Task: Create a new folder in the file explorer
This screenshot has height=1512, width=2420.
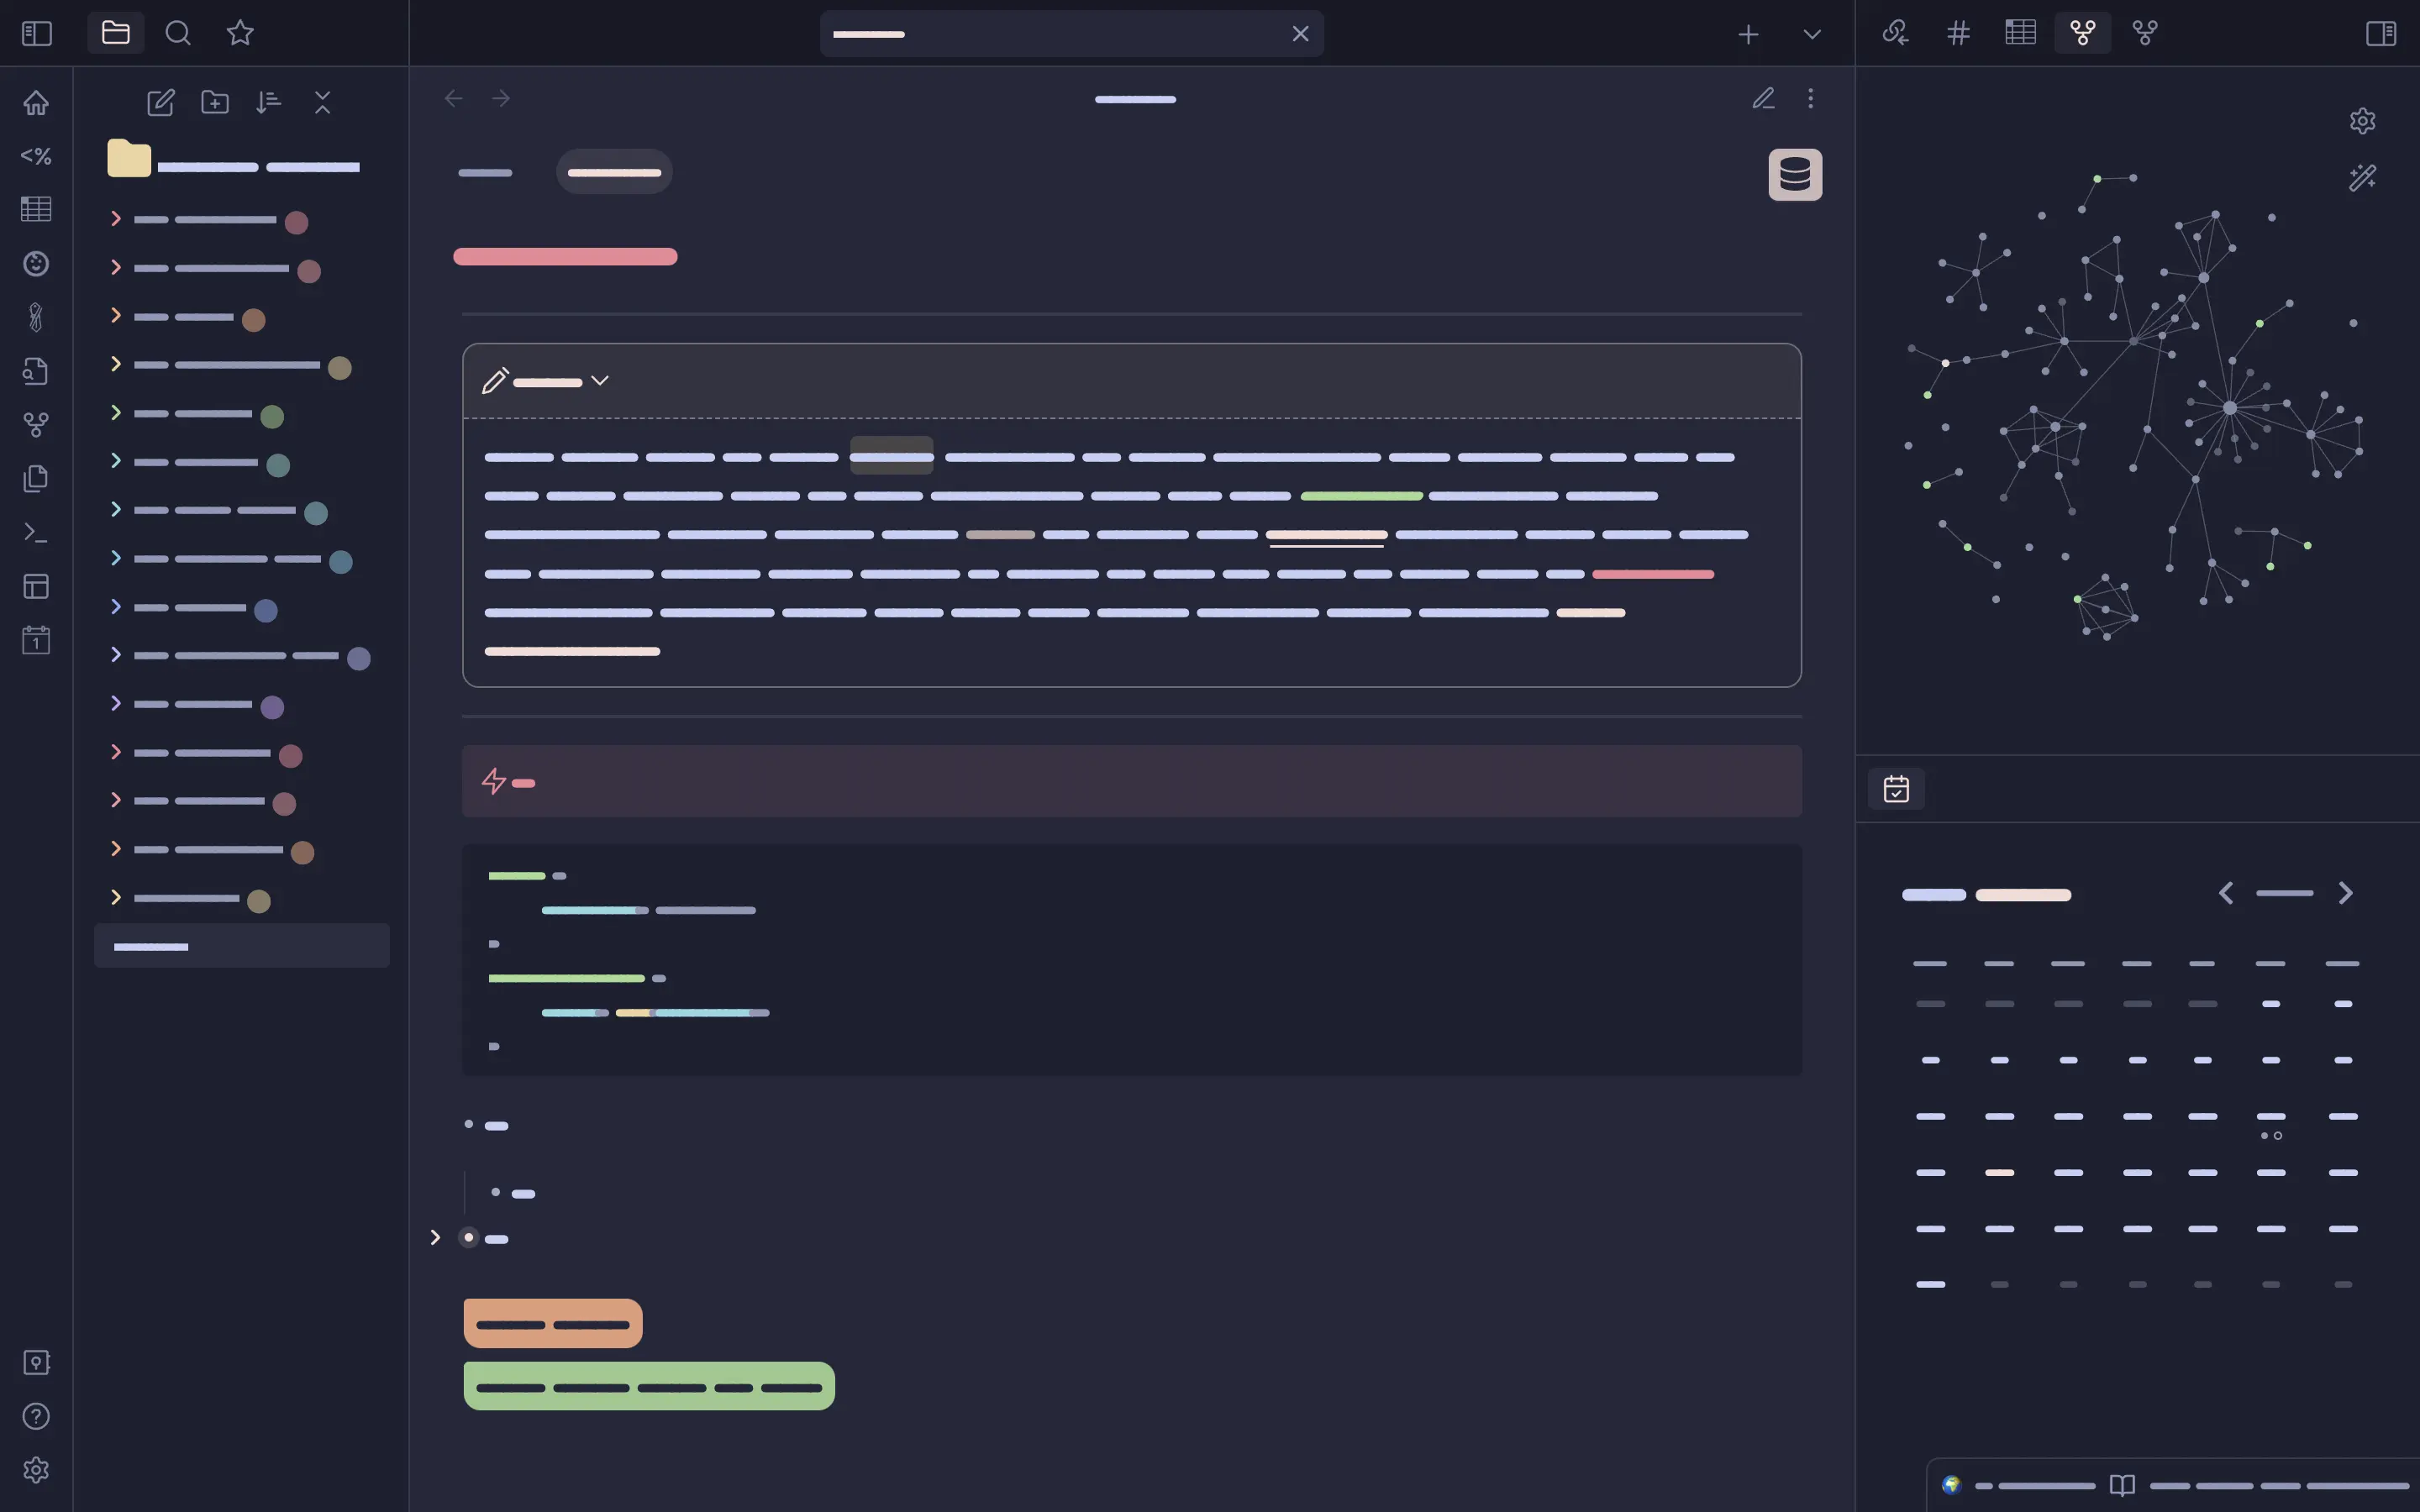Action: click(215, 102)
